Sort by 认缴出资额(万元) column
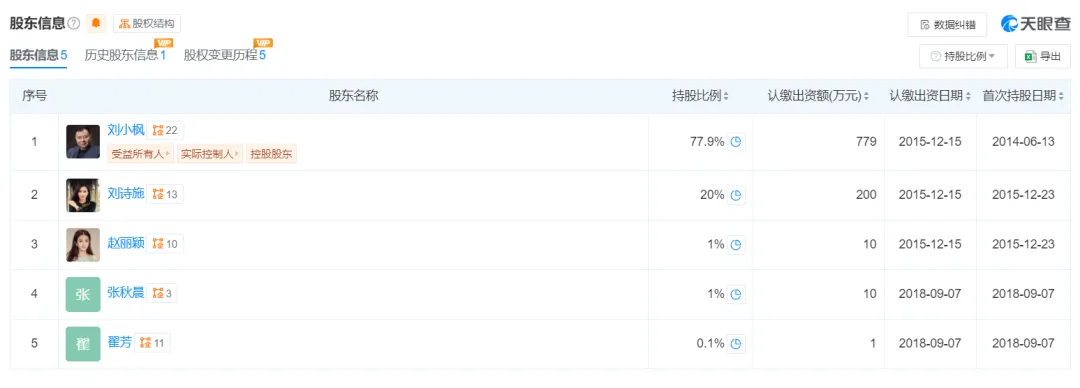This screenshot has width=1080, height=388. point(818,96)
